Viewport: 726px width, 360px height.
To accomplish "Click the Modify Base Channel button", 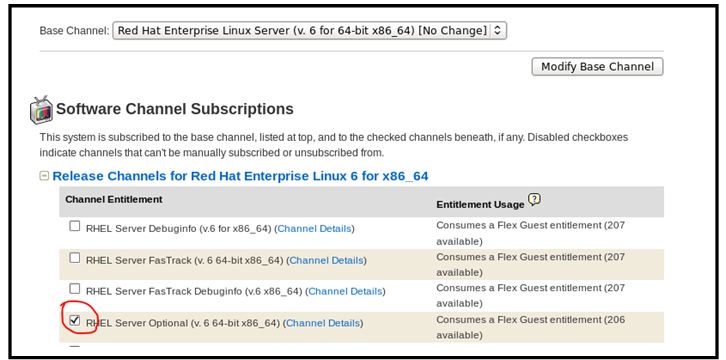I will coord(597,67).
